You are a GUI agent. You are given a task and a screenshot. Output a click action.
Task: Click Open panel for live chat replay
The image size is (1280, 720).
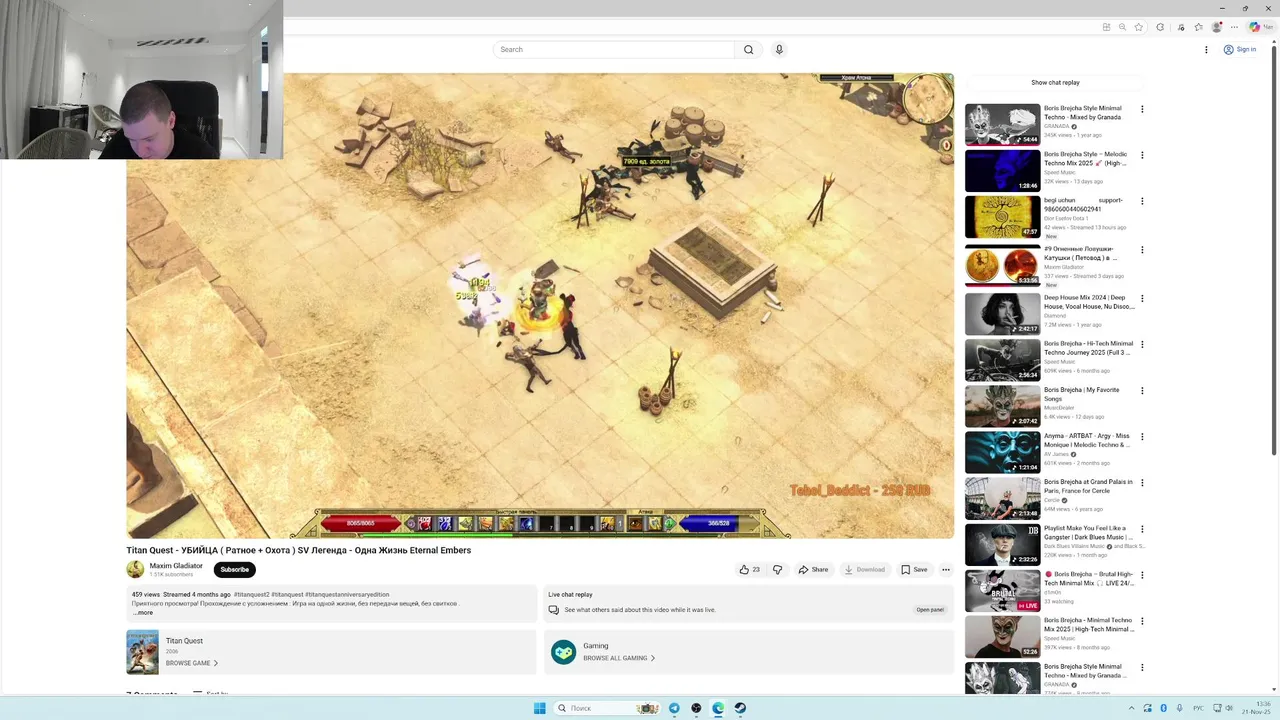coord(930,610)
